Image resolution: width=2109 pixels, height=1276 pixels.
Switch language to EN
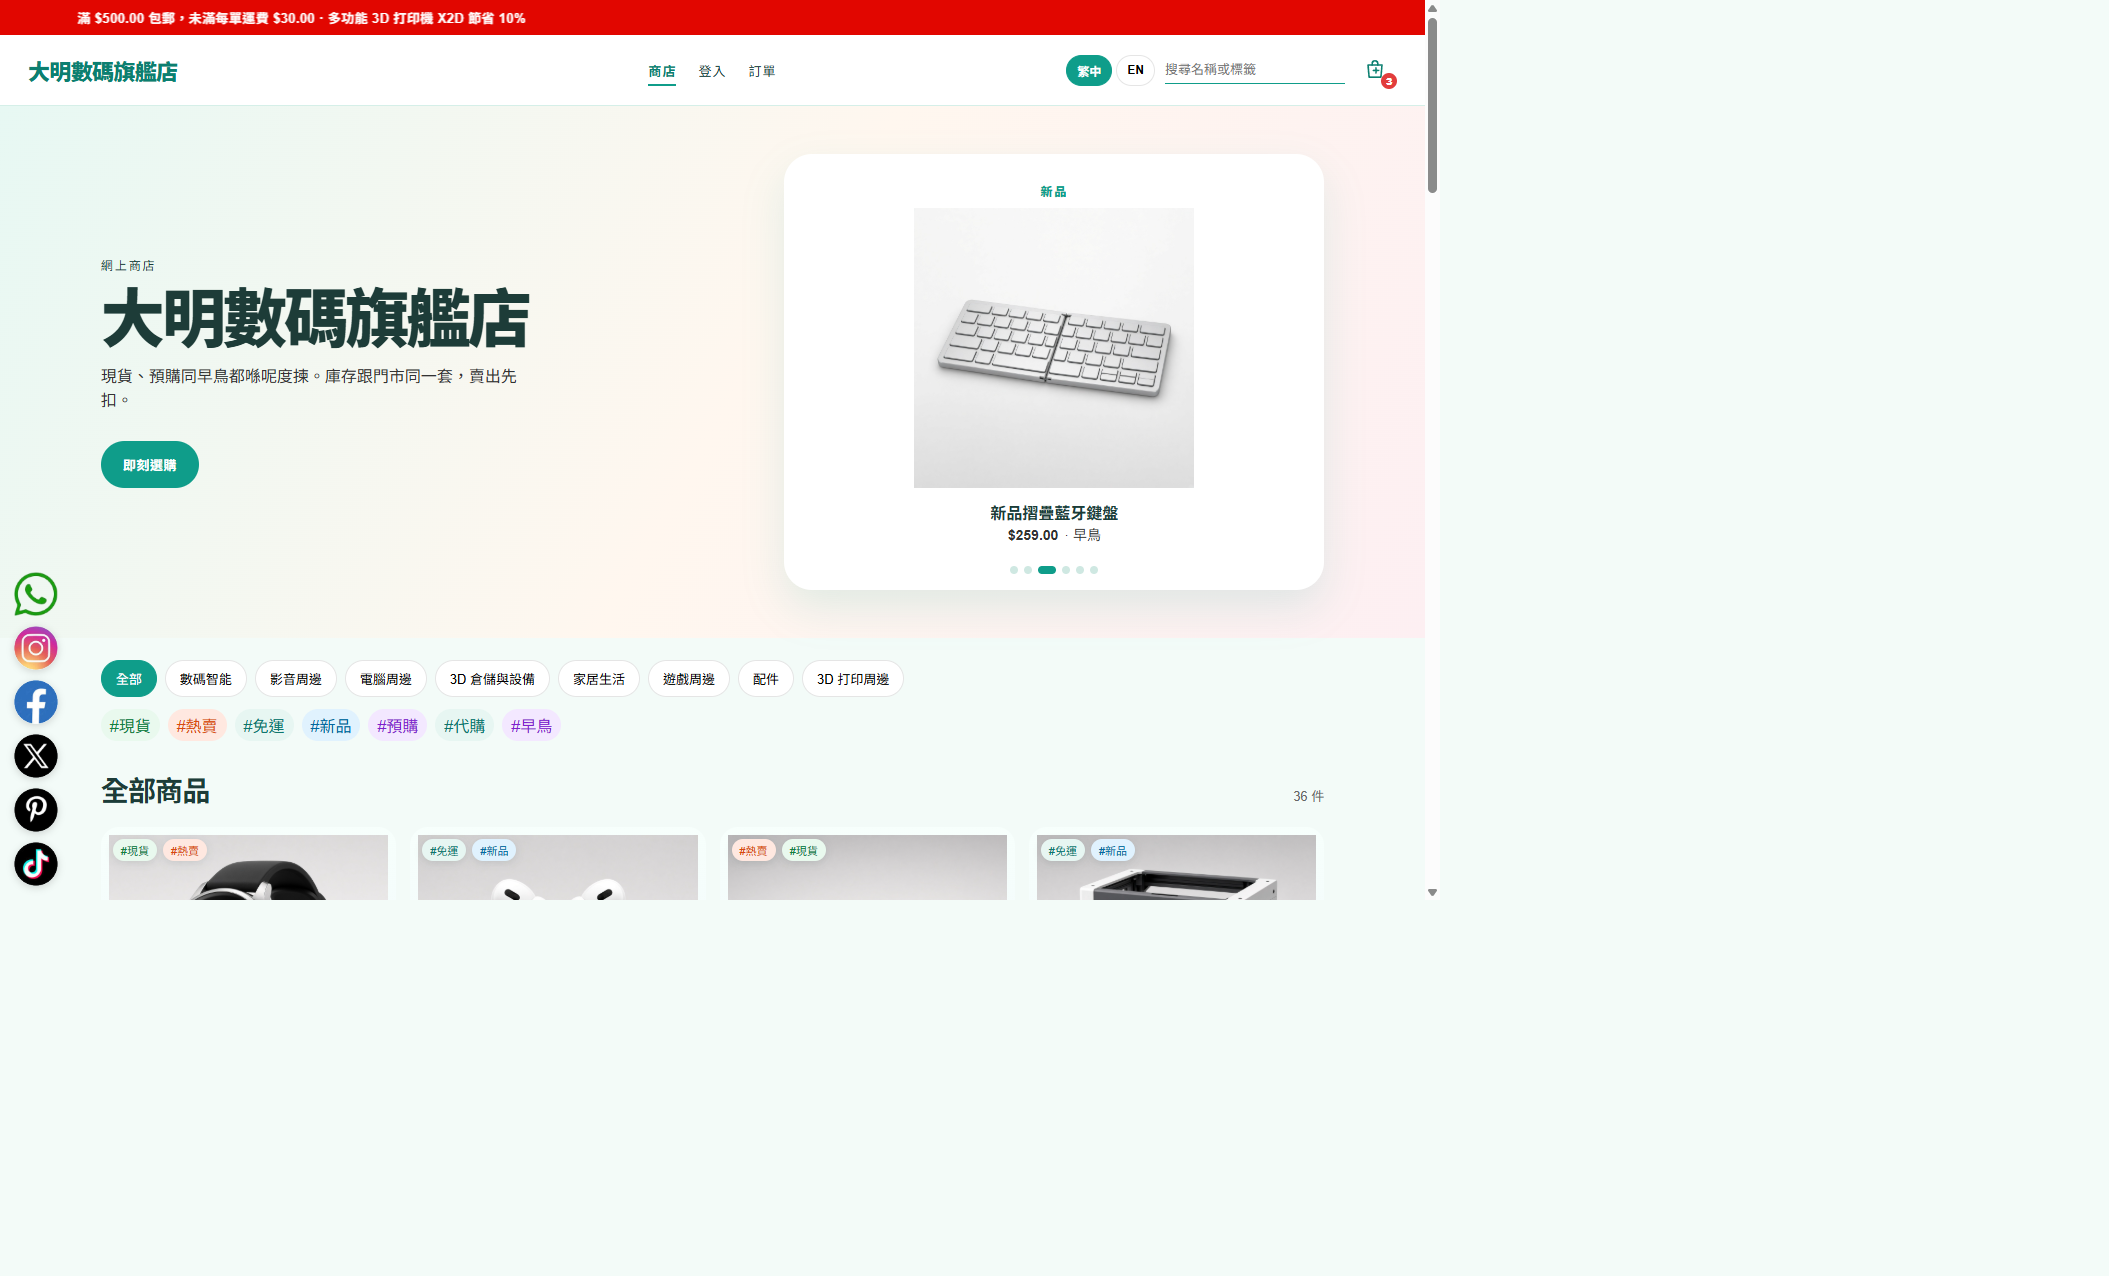point(1135,71)
